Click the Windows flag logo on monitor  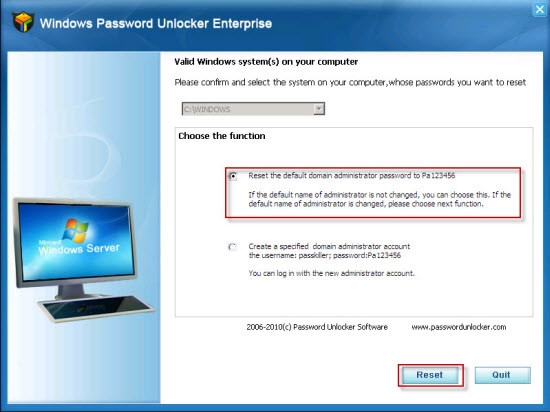75,230
